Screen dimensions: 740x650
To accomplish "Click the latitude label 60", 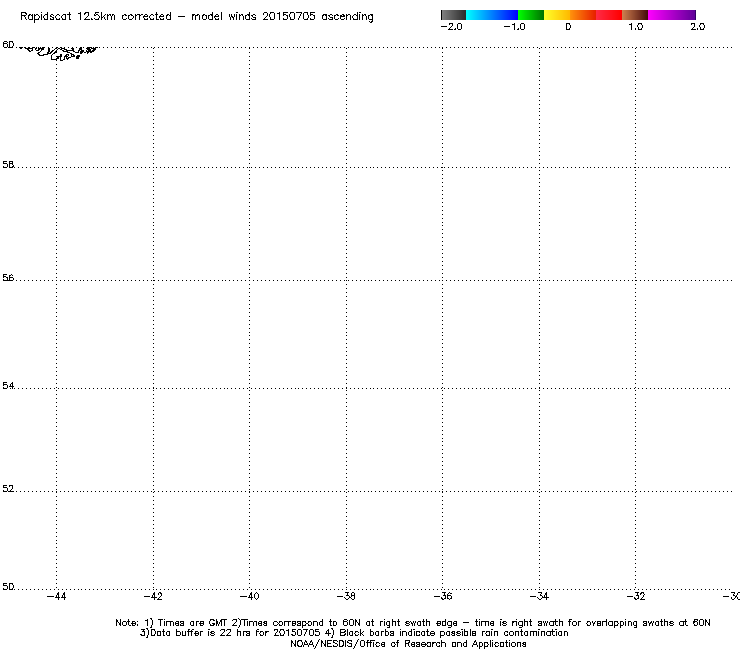I will [8, 45].
